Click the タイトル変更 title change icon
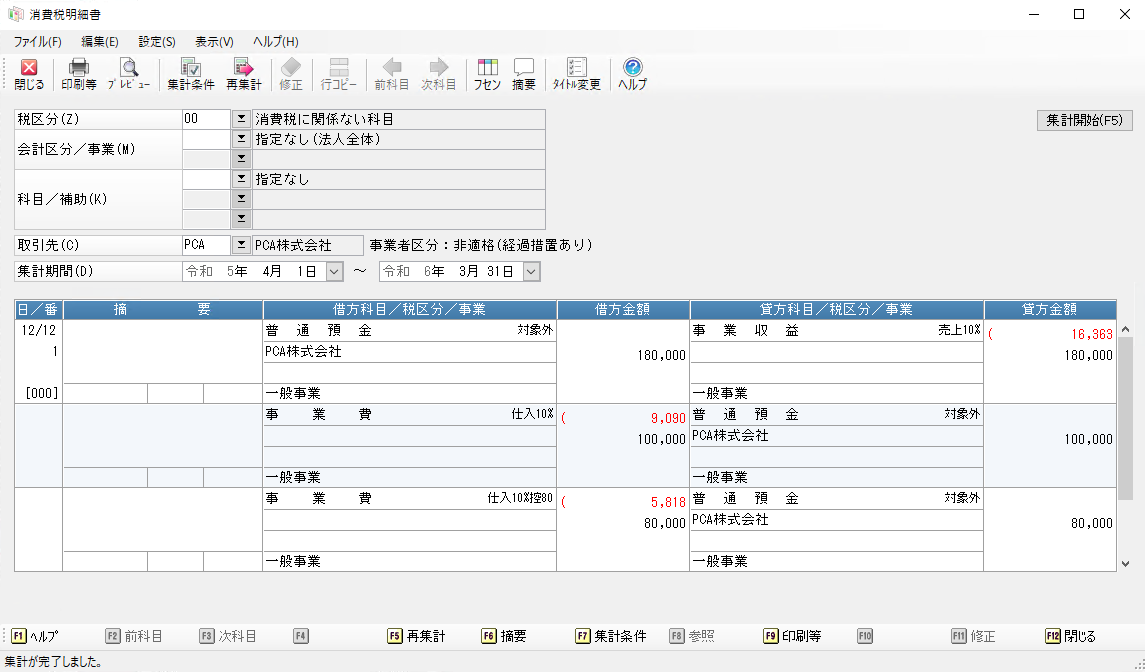The height and width of the screenshot is (672, 1145). pos(577,74)
